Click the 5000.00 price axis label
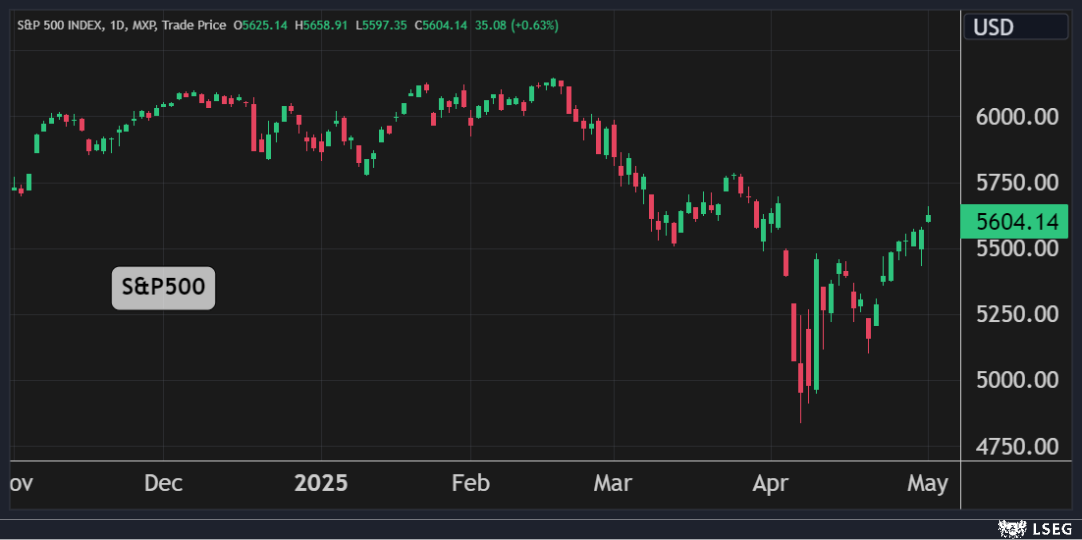The width and height of the screenshot is (1082, 540). pos(1017,380)
